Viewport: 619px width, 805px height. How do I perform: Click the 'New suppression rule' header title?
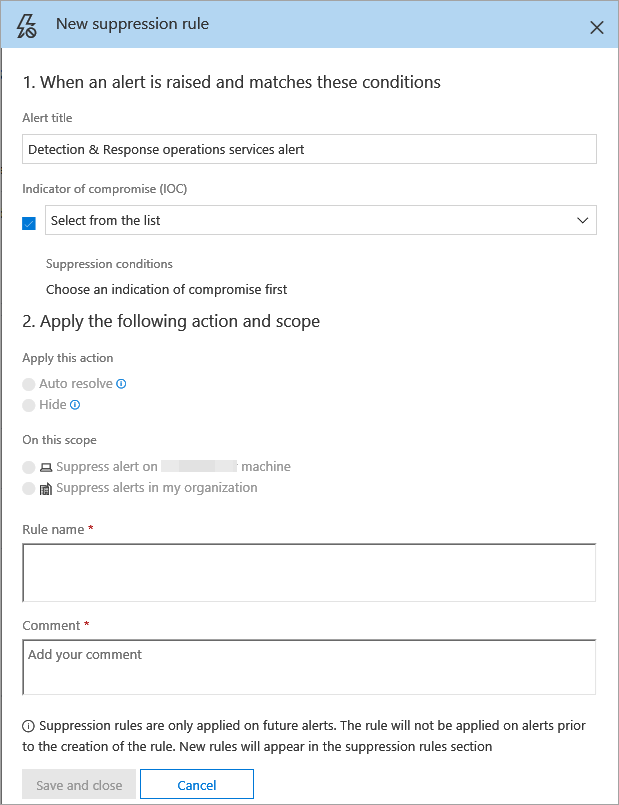[x=132, y=24]
